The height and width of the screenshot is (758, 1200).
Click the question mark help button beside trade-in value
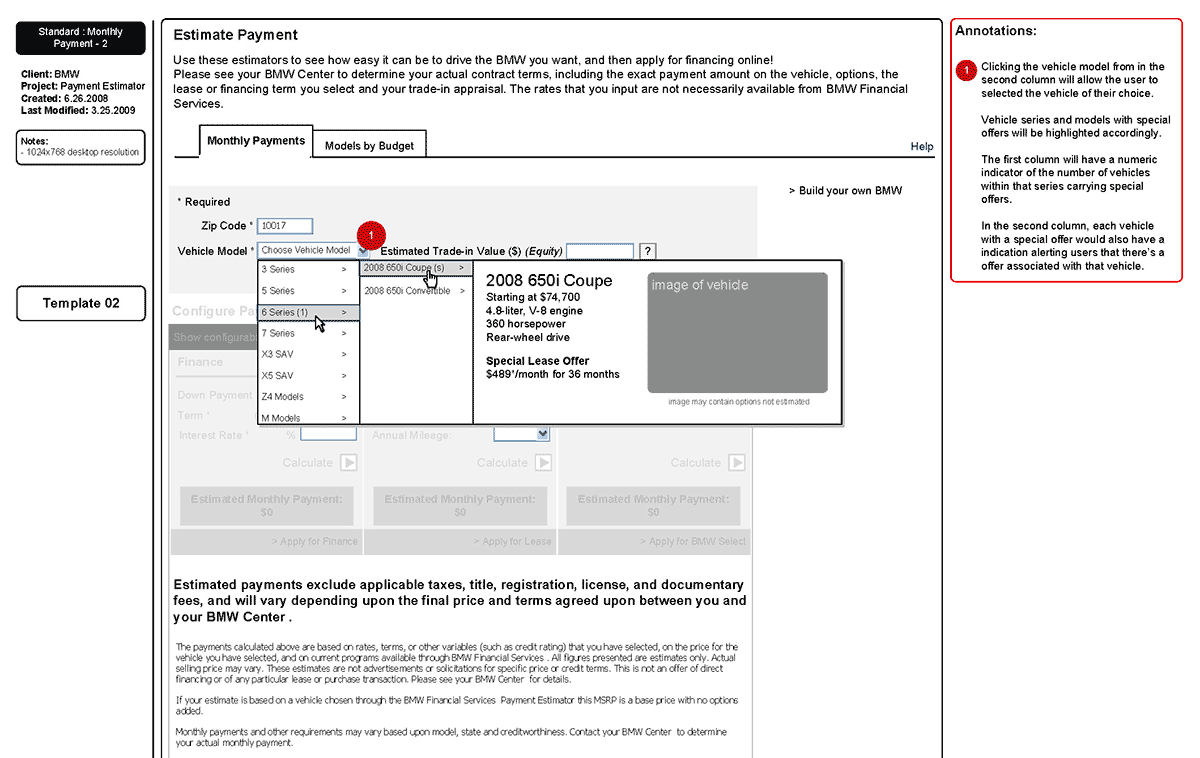pyautogui.click(x=647, y=251)
